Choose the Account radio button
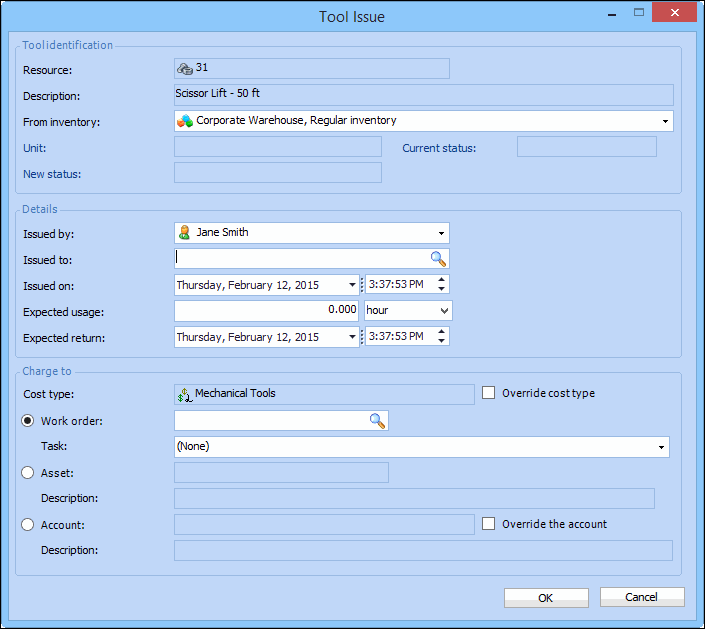Image resolution: width=705 pixels, height=629 pixels. (x=28, y=524)
